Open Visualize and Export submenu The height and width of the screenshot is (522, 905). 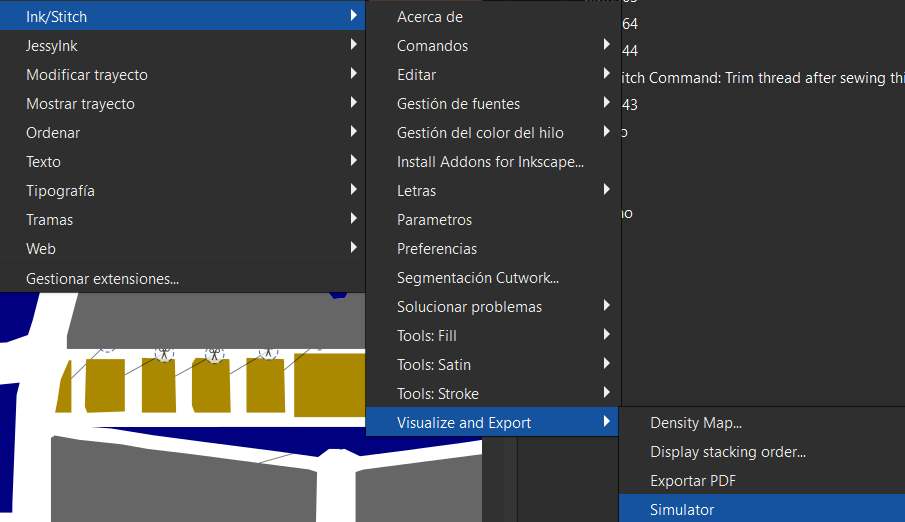point(492,422)
